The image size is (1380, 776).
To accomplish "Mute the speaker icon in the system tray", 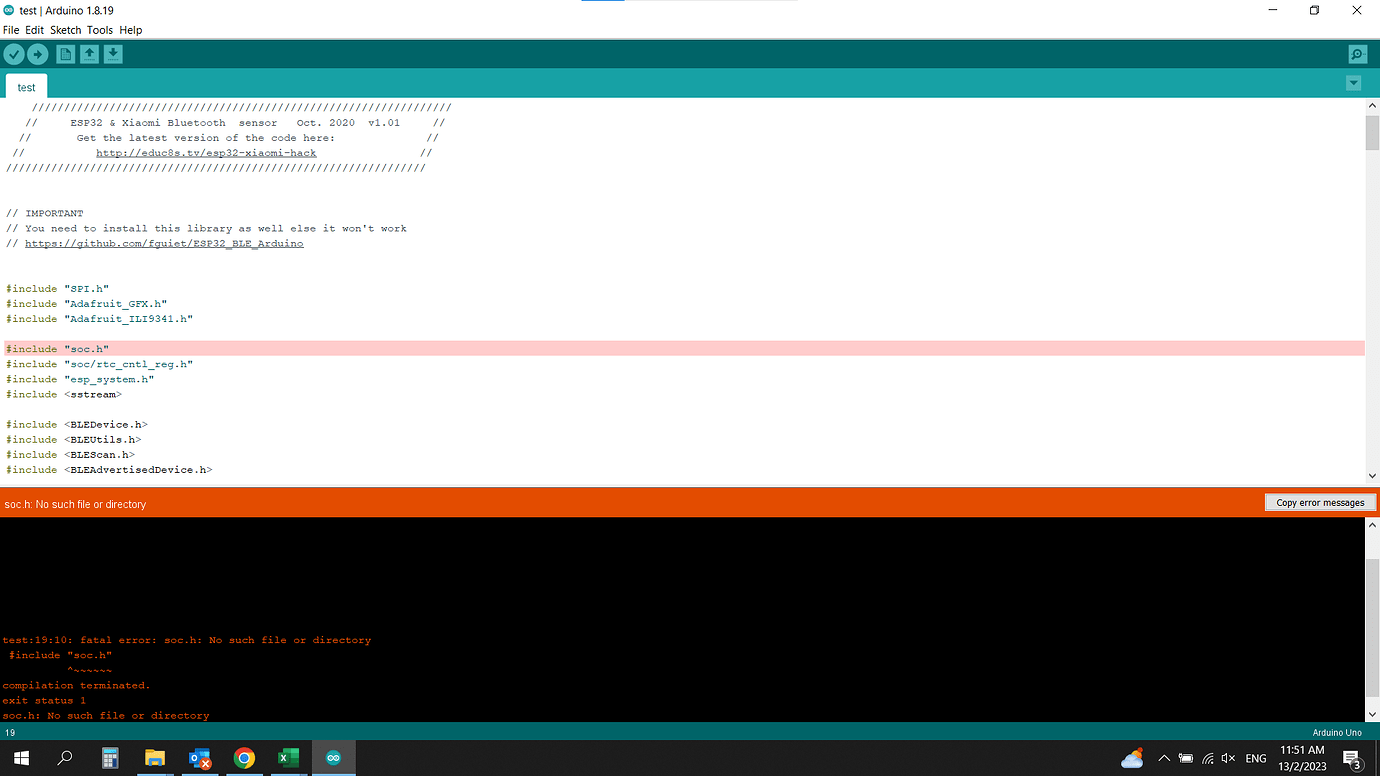I will (x=1227, y=758).
